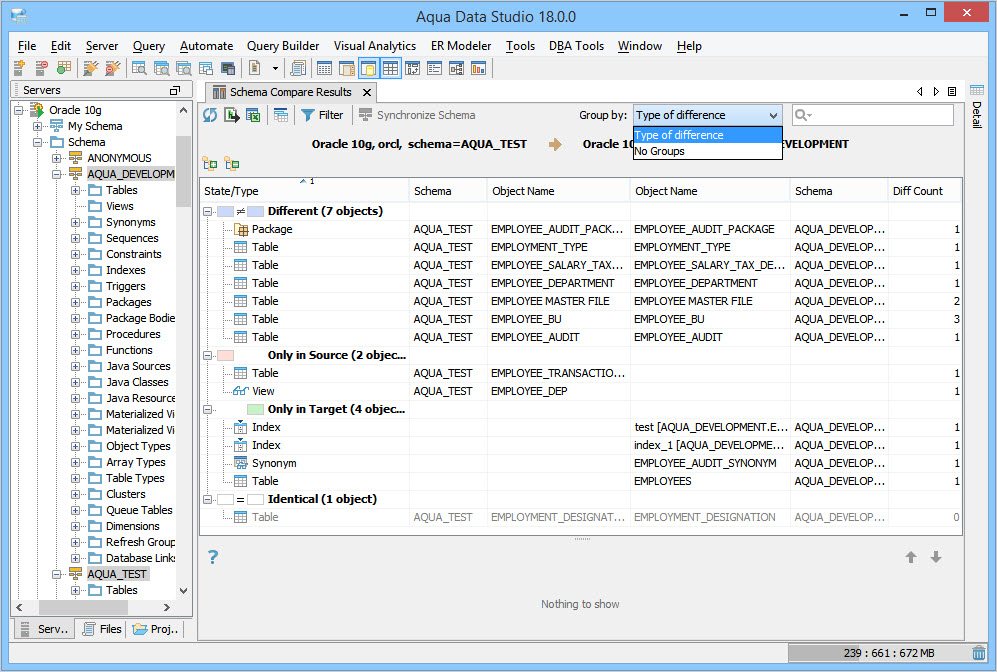Click the new script document toolbar icon
The height and width of the screenshot is (672, 997).
coord(254,67)
